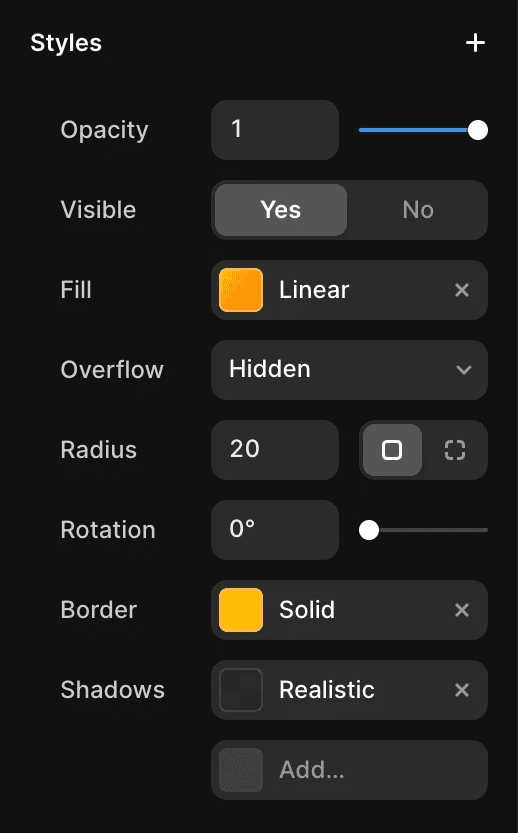Remove the Linear fill with the X icon
This screenshot has width=518, height=833.
[462, 290]
